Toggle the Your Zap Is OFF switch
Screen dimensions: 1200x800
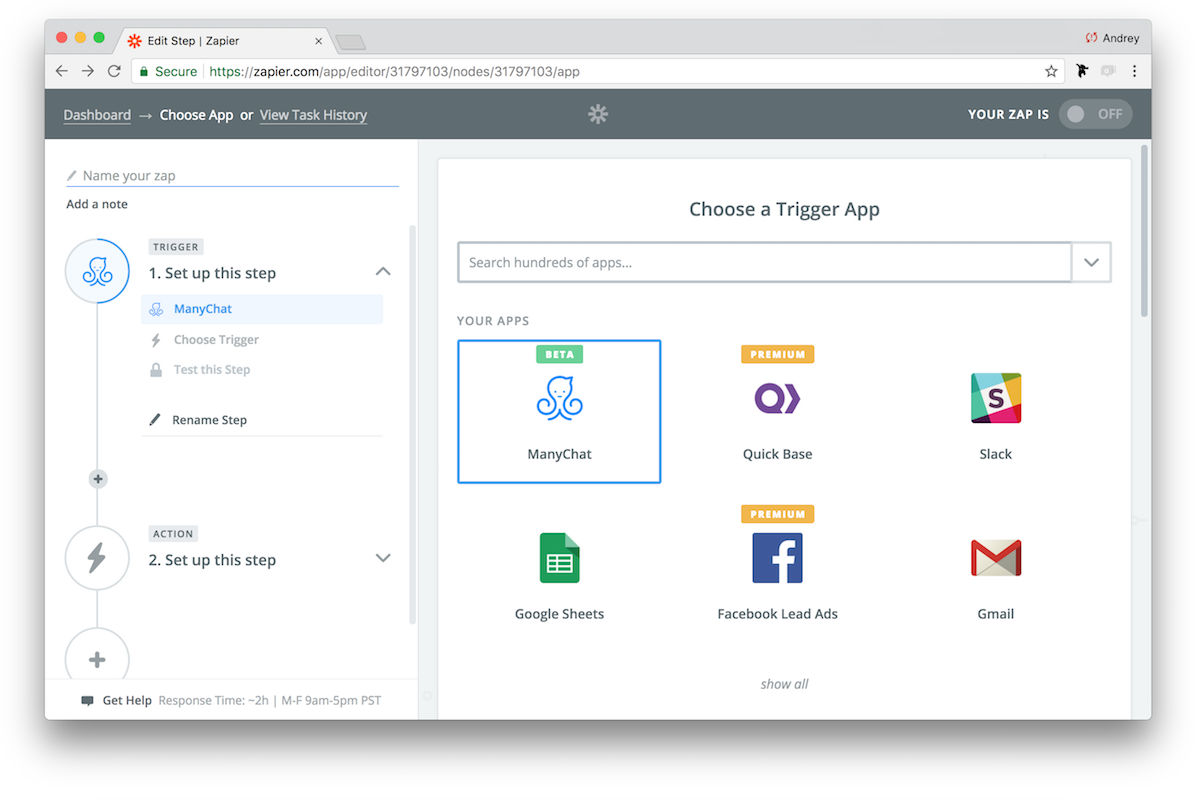coord(1095,114)
